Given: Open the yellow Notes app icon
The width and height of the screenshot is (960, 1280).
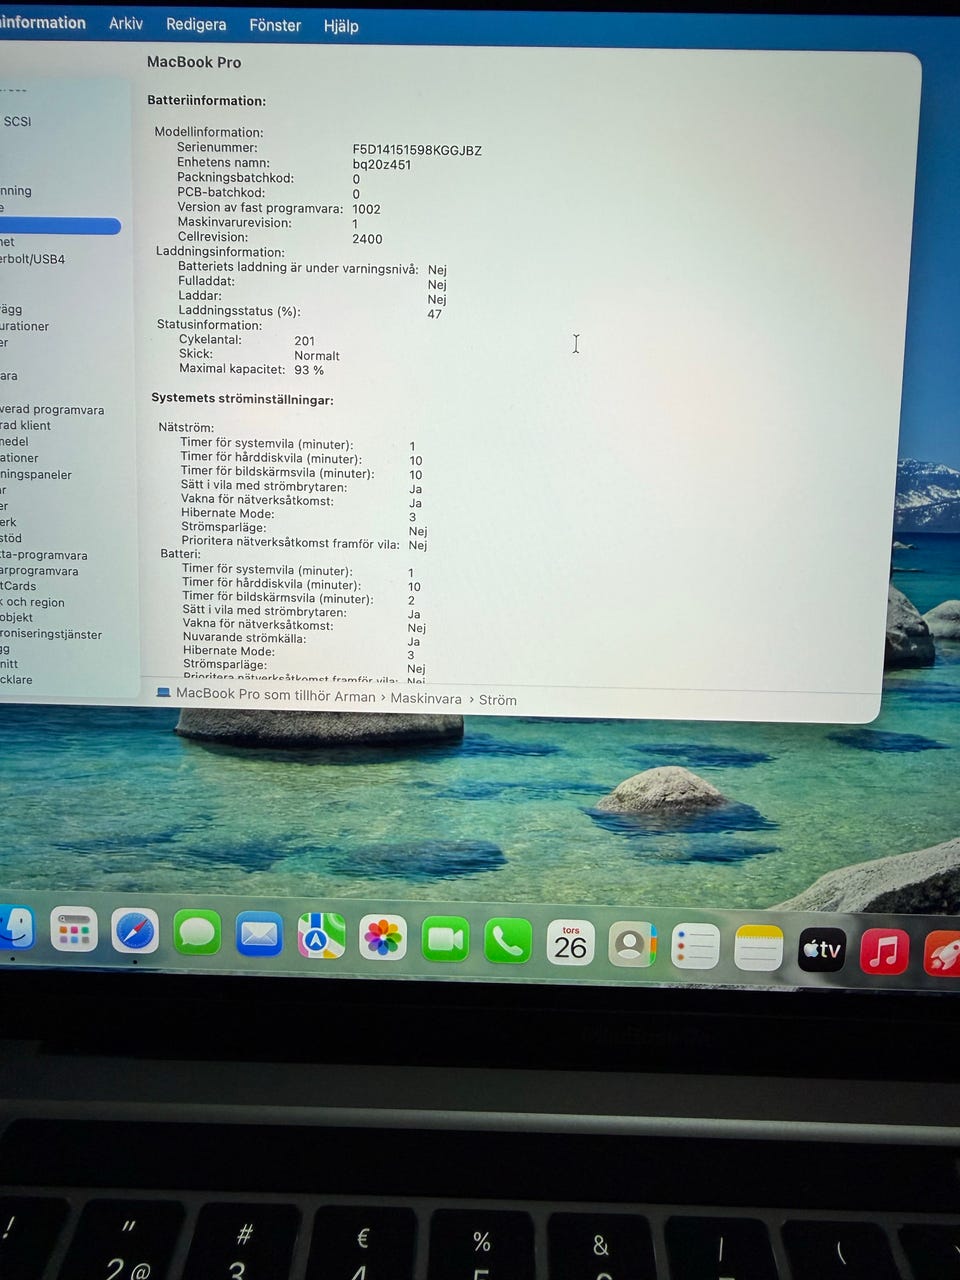Looking at the screenshot, I should click(758, 947).
